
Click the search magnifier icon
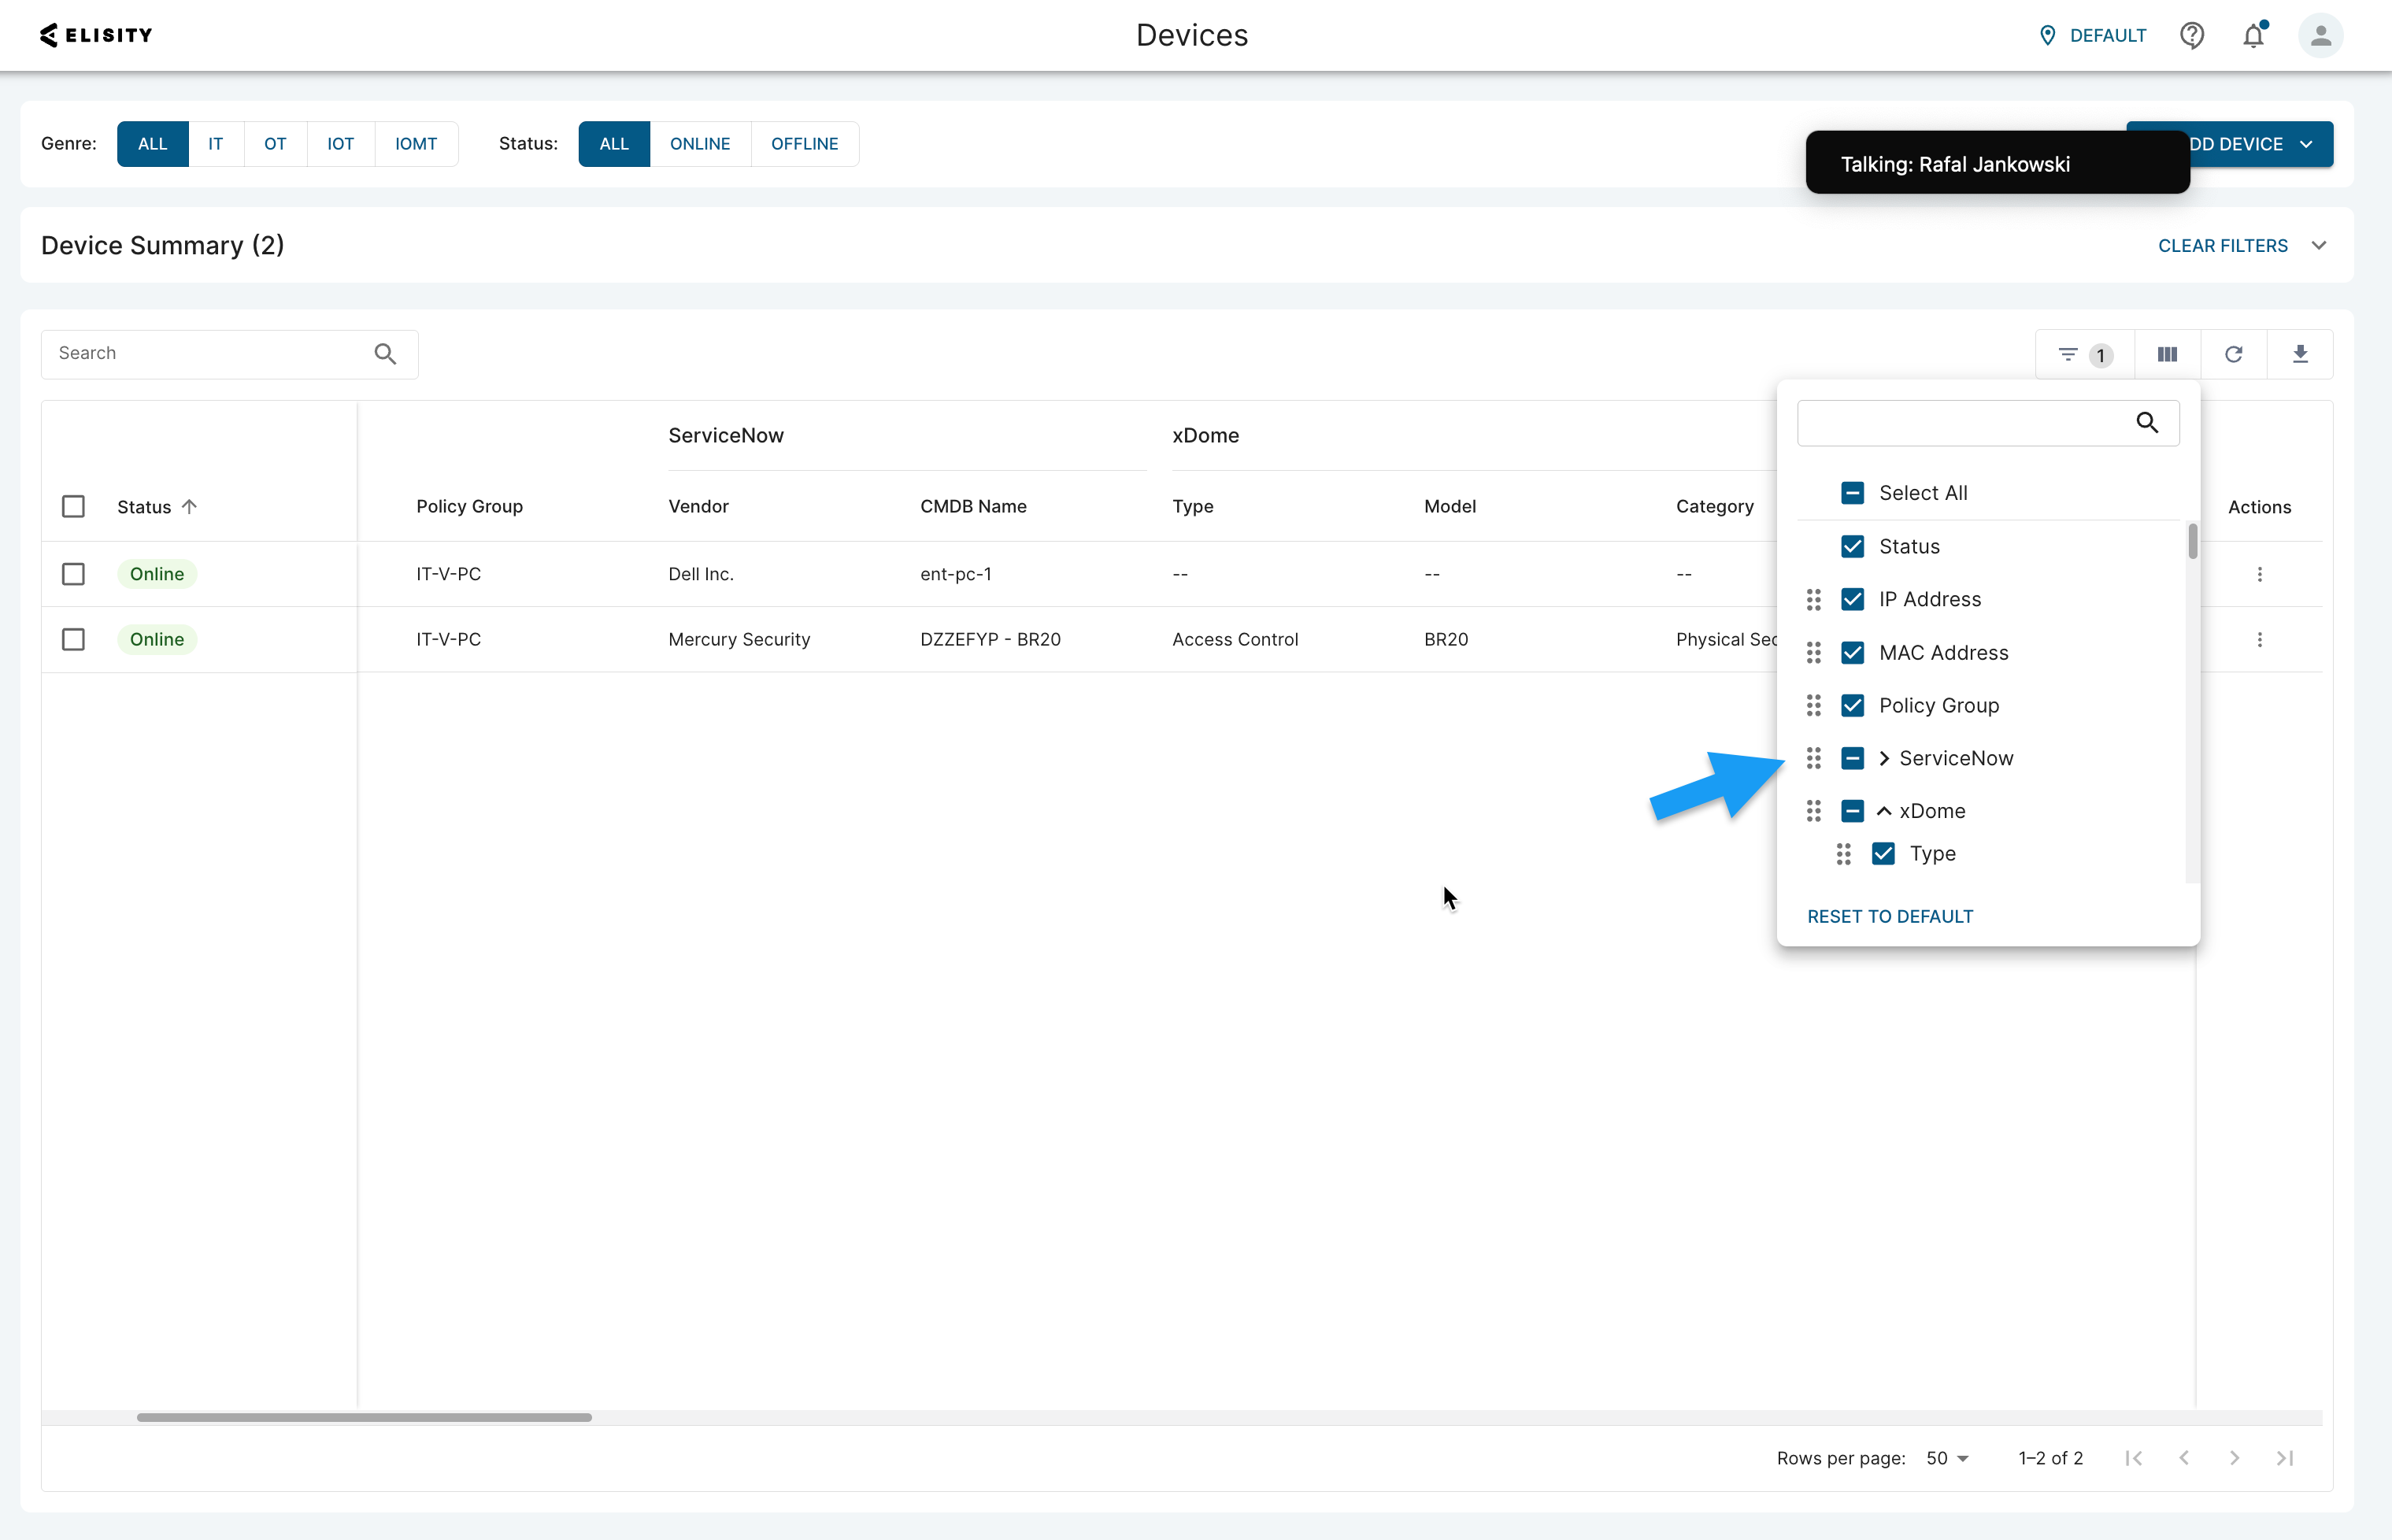385,353
